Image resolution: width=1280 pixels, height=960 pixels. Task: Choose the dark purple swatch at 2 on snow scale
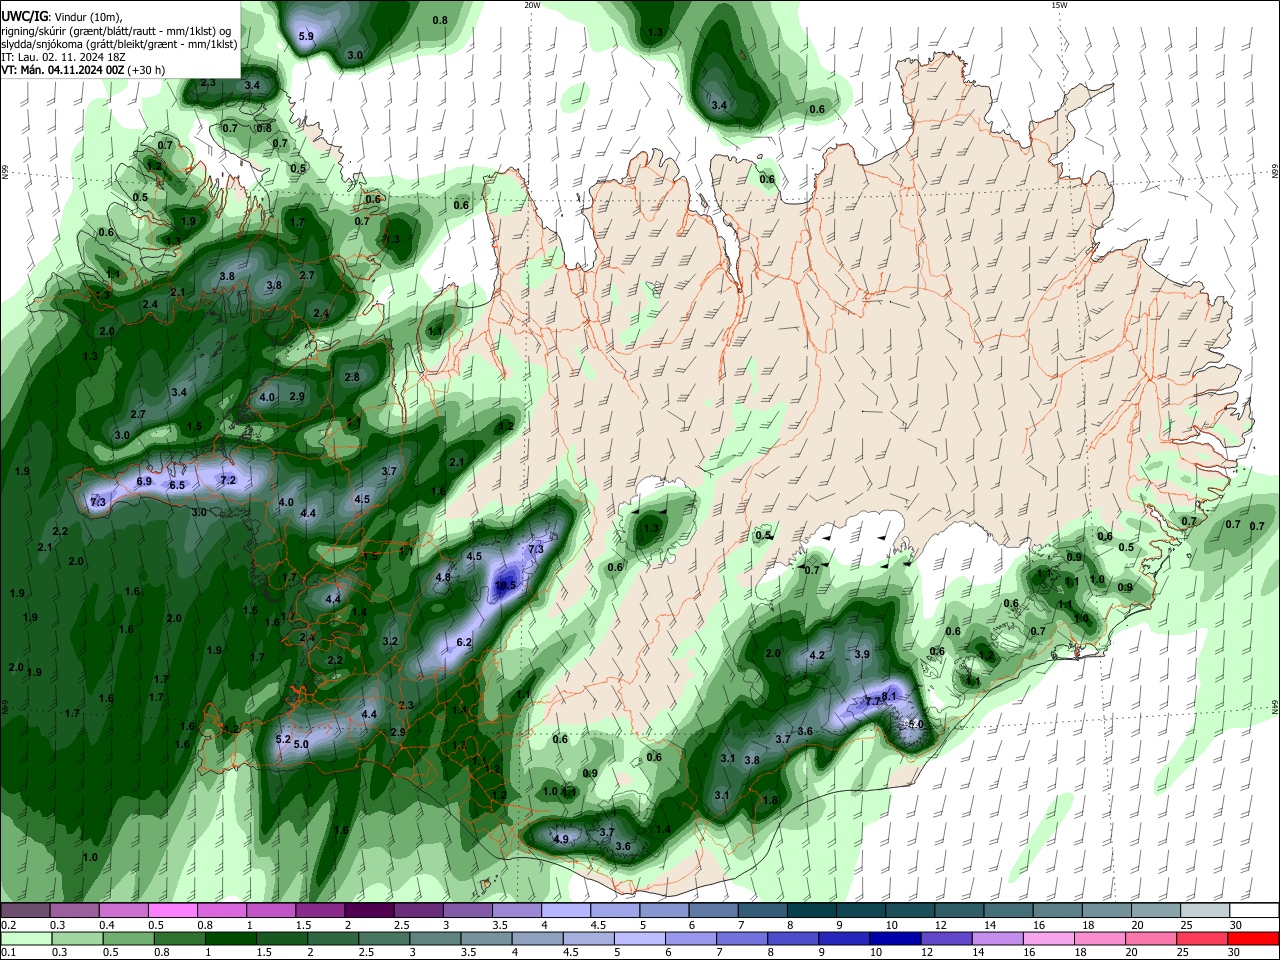369,910
